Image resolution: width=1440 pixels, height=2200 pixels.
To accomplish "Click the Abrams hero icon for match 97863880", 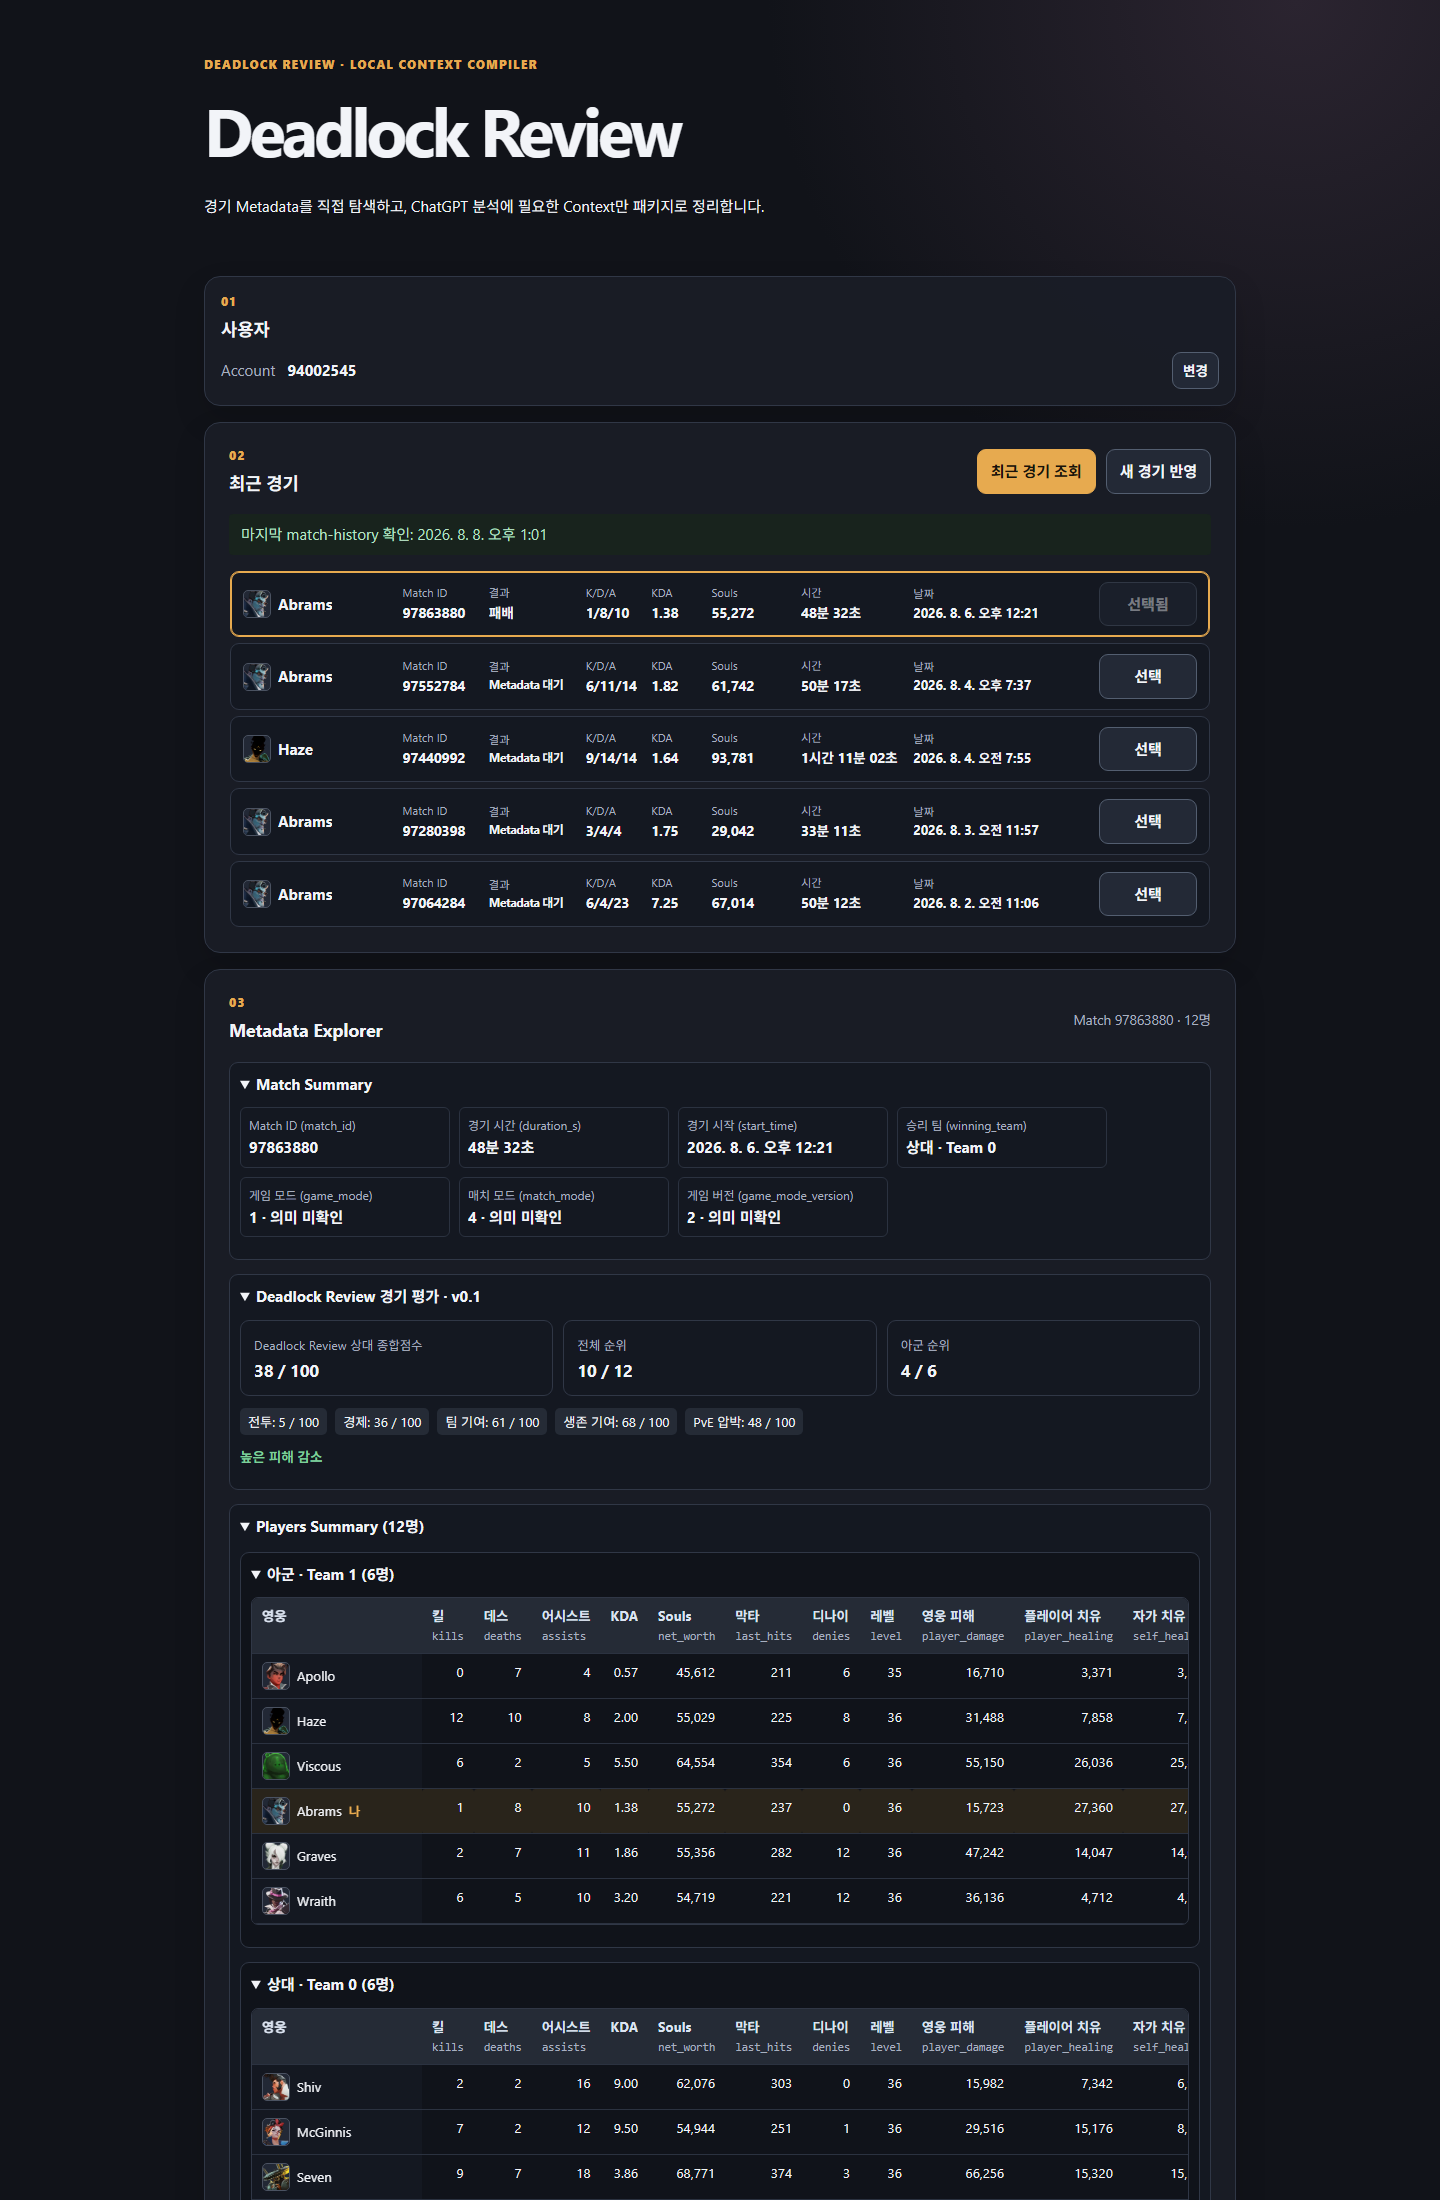I will pyautogui.click(x=257, y=604).
